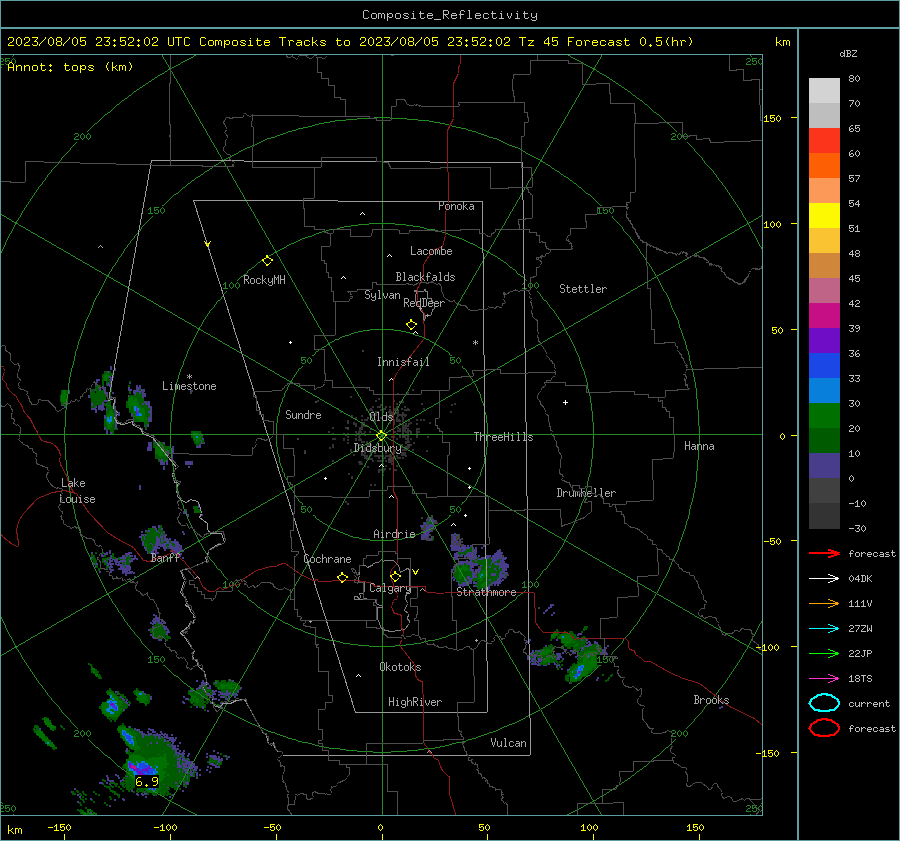900x841 pixels.
Task: Pick the purple swatch below 39 dBZ
Action: (x=824, y=340)
